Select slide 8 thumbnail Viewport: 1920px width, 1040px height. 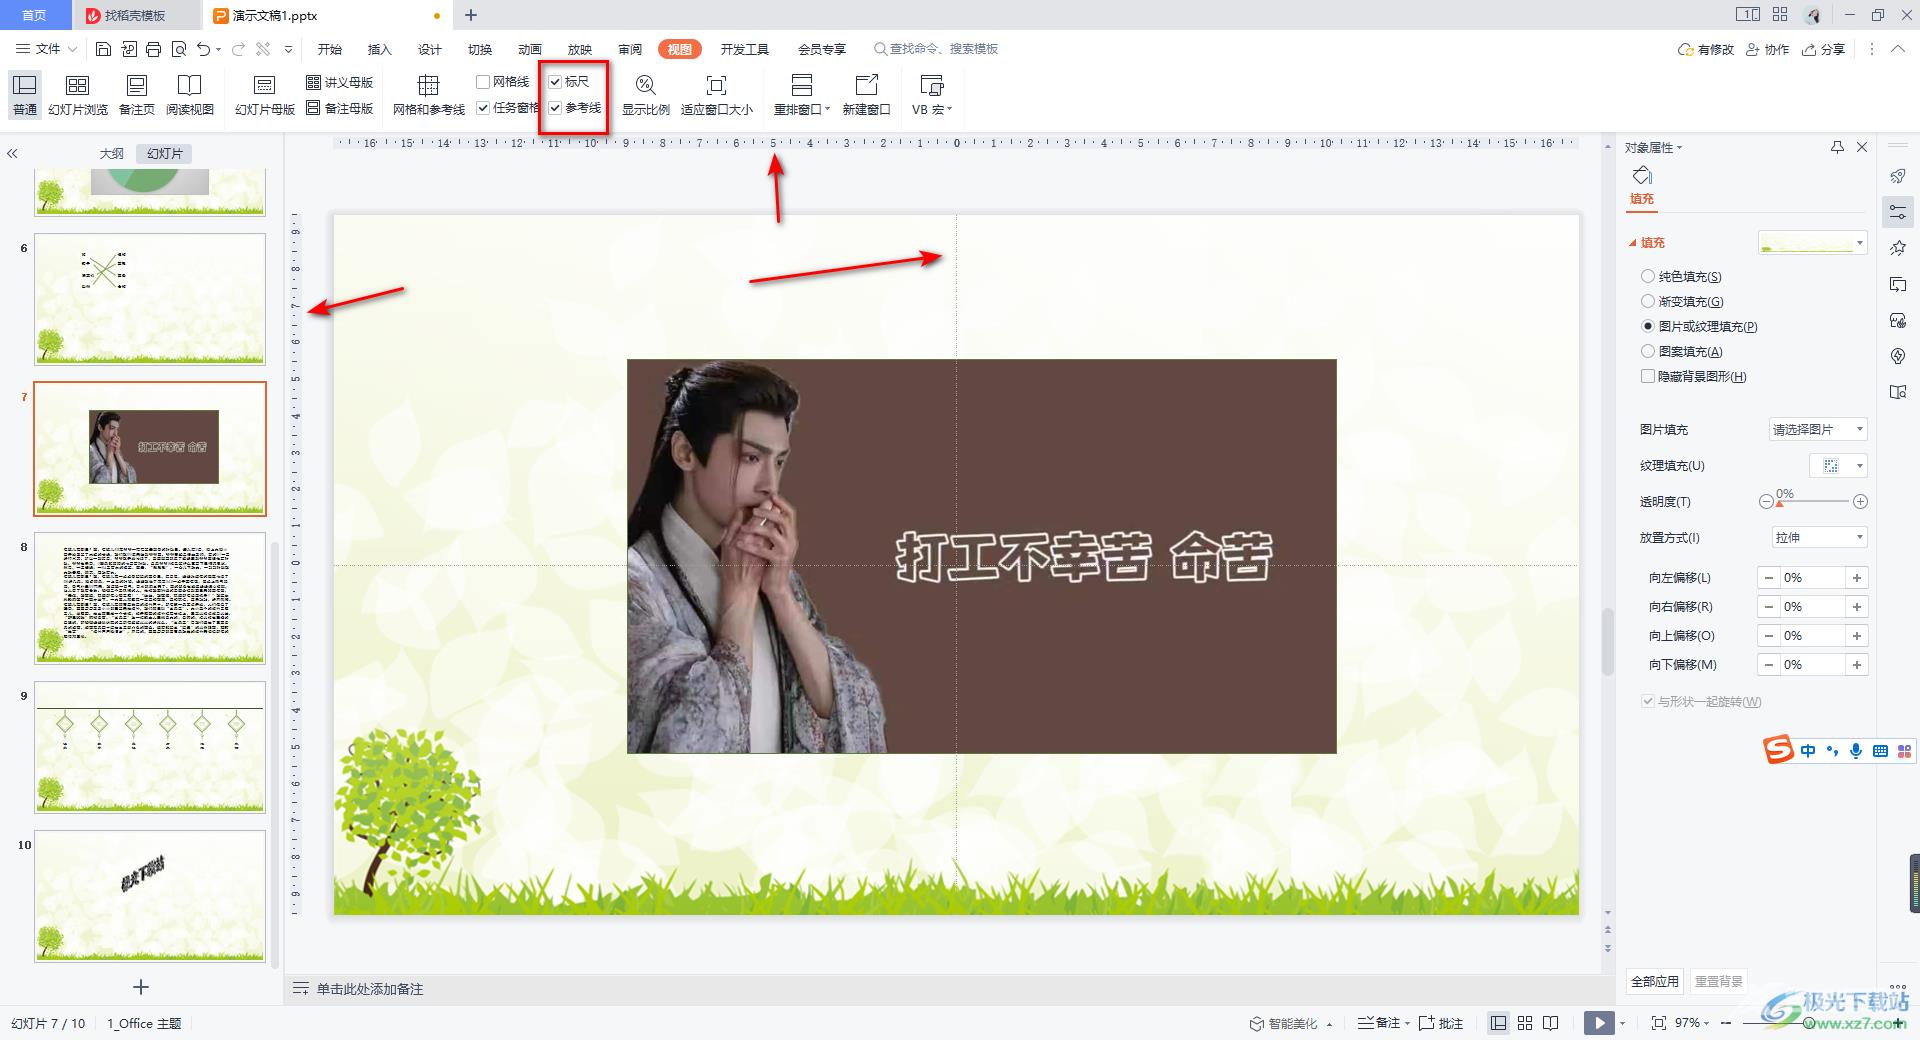pos(150,598)
